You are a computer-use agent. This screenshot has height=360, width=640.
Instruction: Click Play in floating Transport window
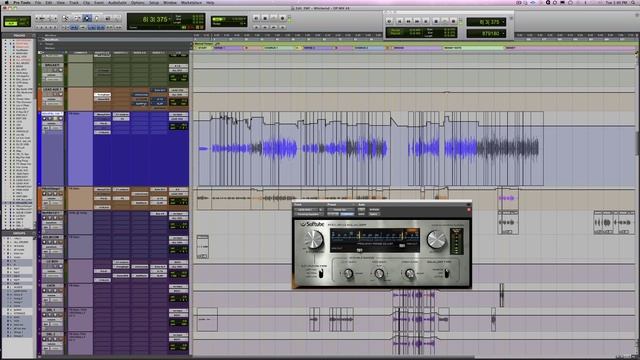point(445,21)
